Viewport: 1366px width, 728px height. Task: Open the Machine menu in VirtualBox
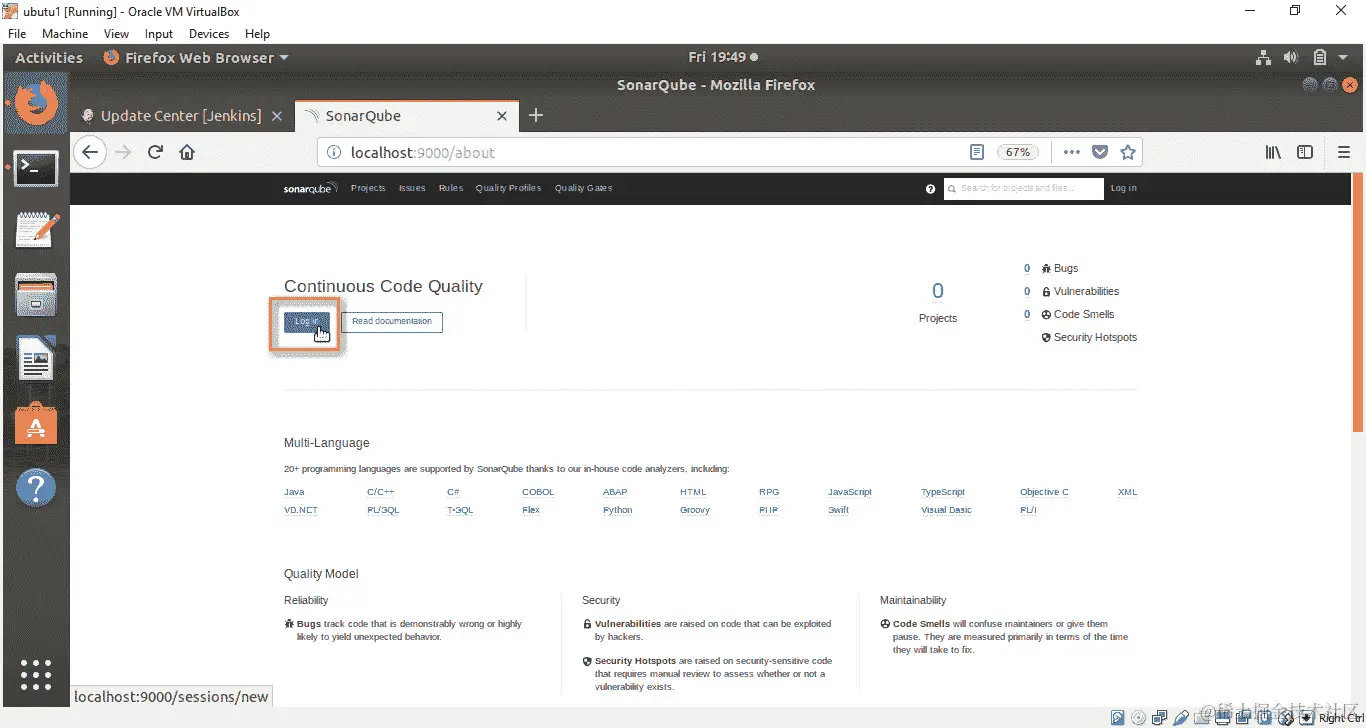pos(64,33)
